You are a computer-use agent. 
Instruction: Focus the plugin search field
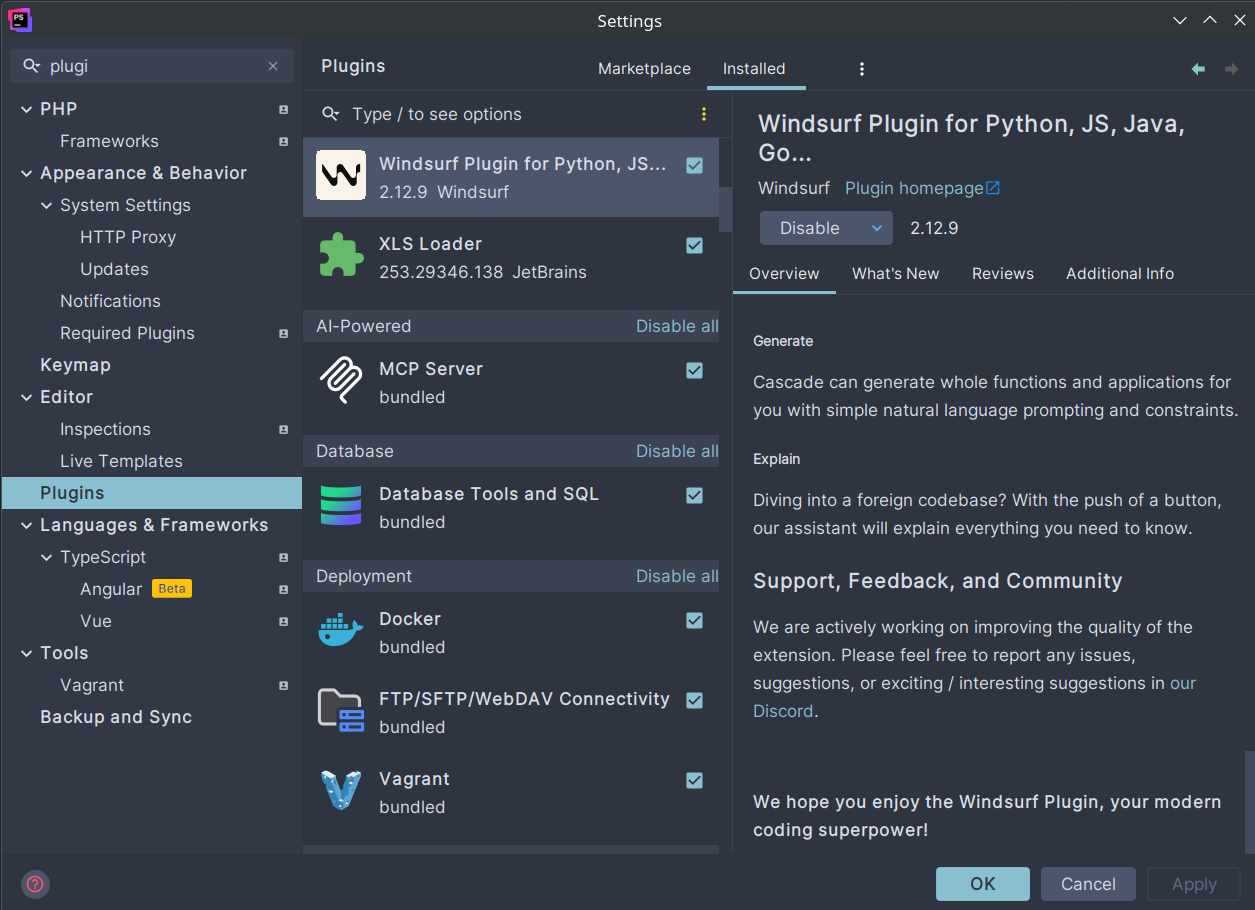coord(520,114)
